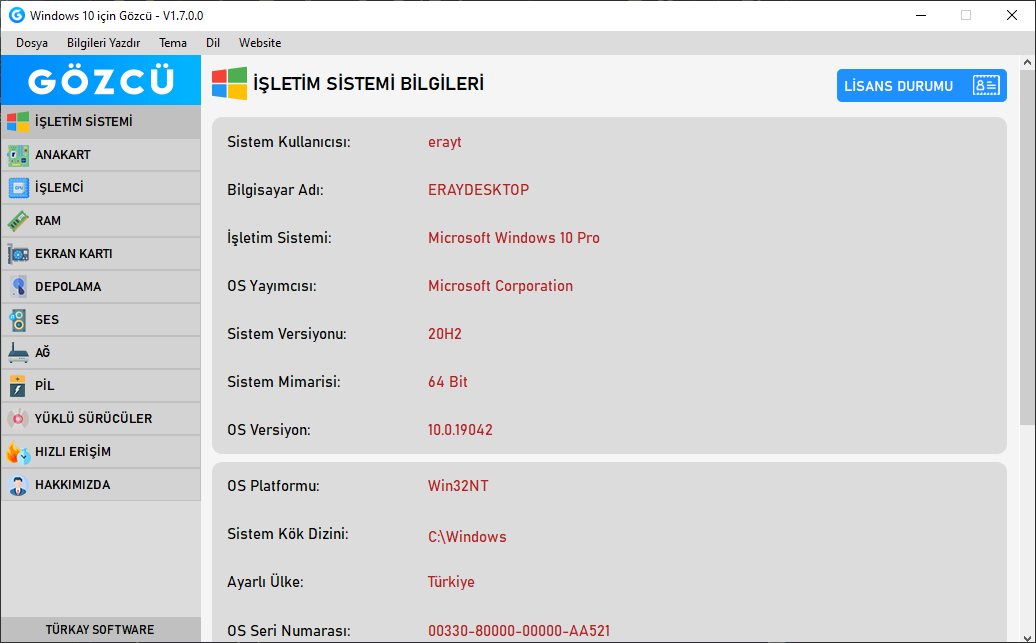Click the router icon for AĞ

(18, 353)
